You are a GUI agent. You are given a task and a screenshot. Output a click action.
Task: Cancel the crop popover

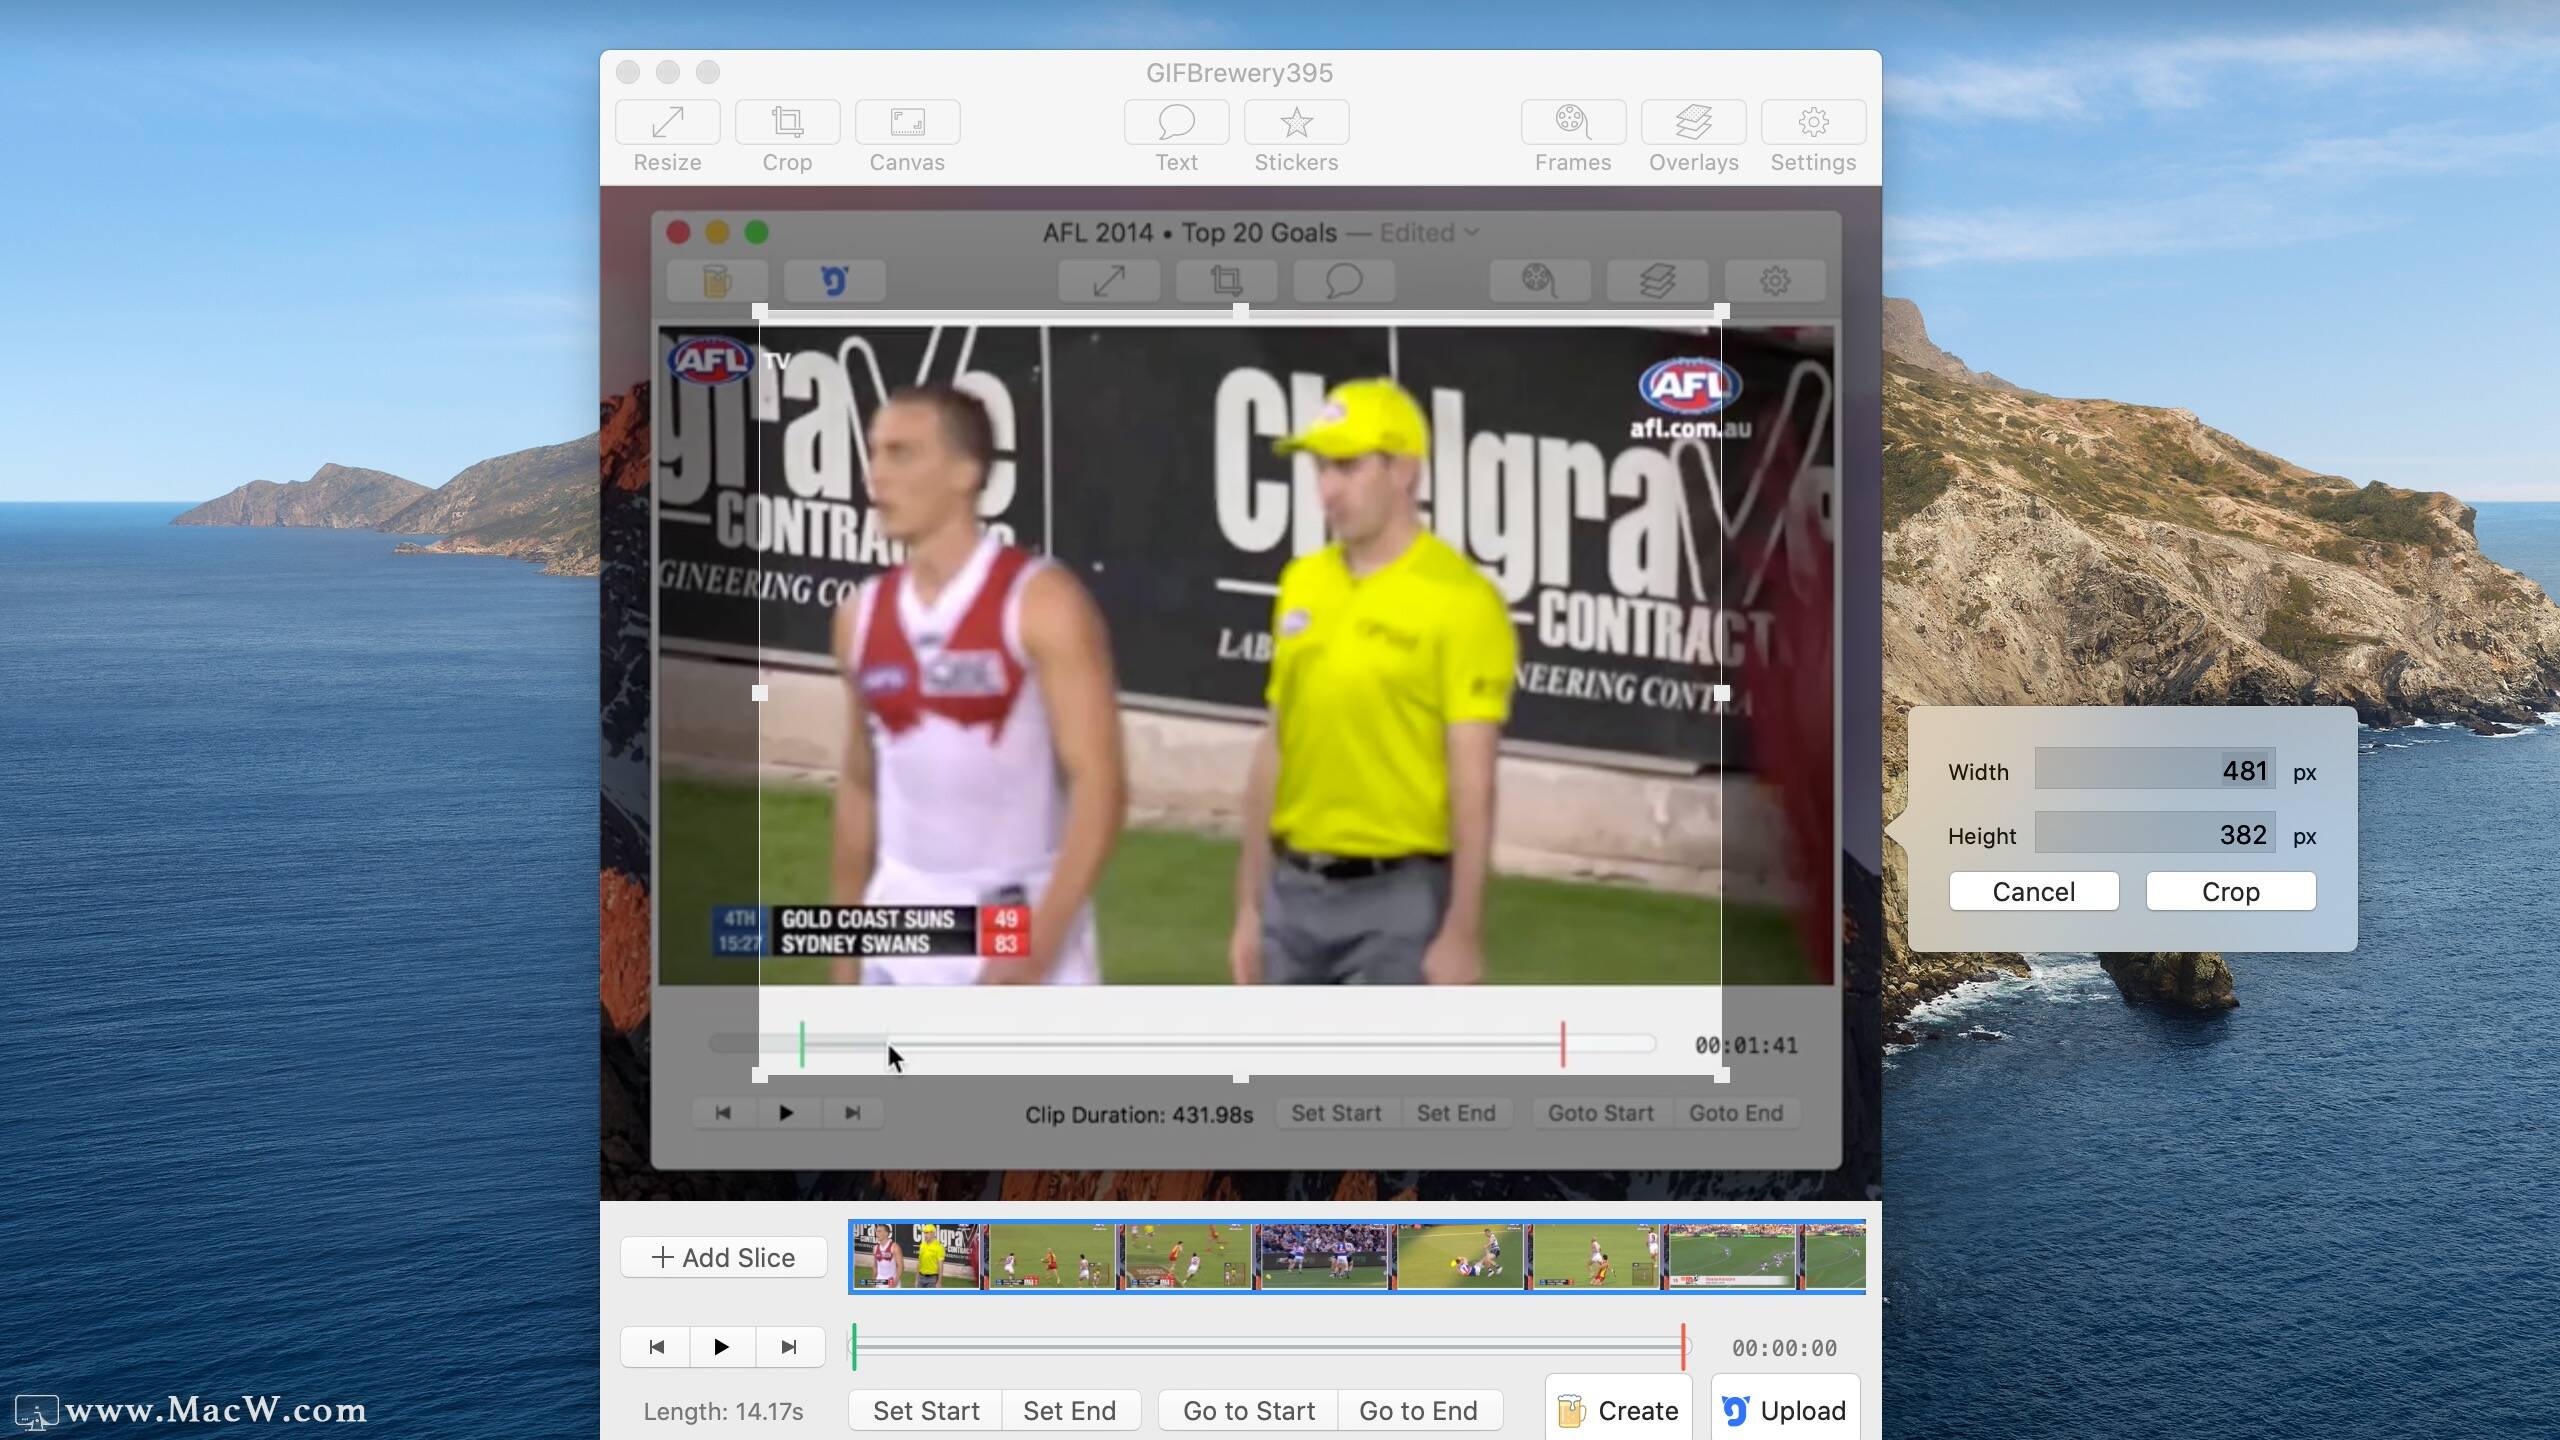[x=2034, y=891]
